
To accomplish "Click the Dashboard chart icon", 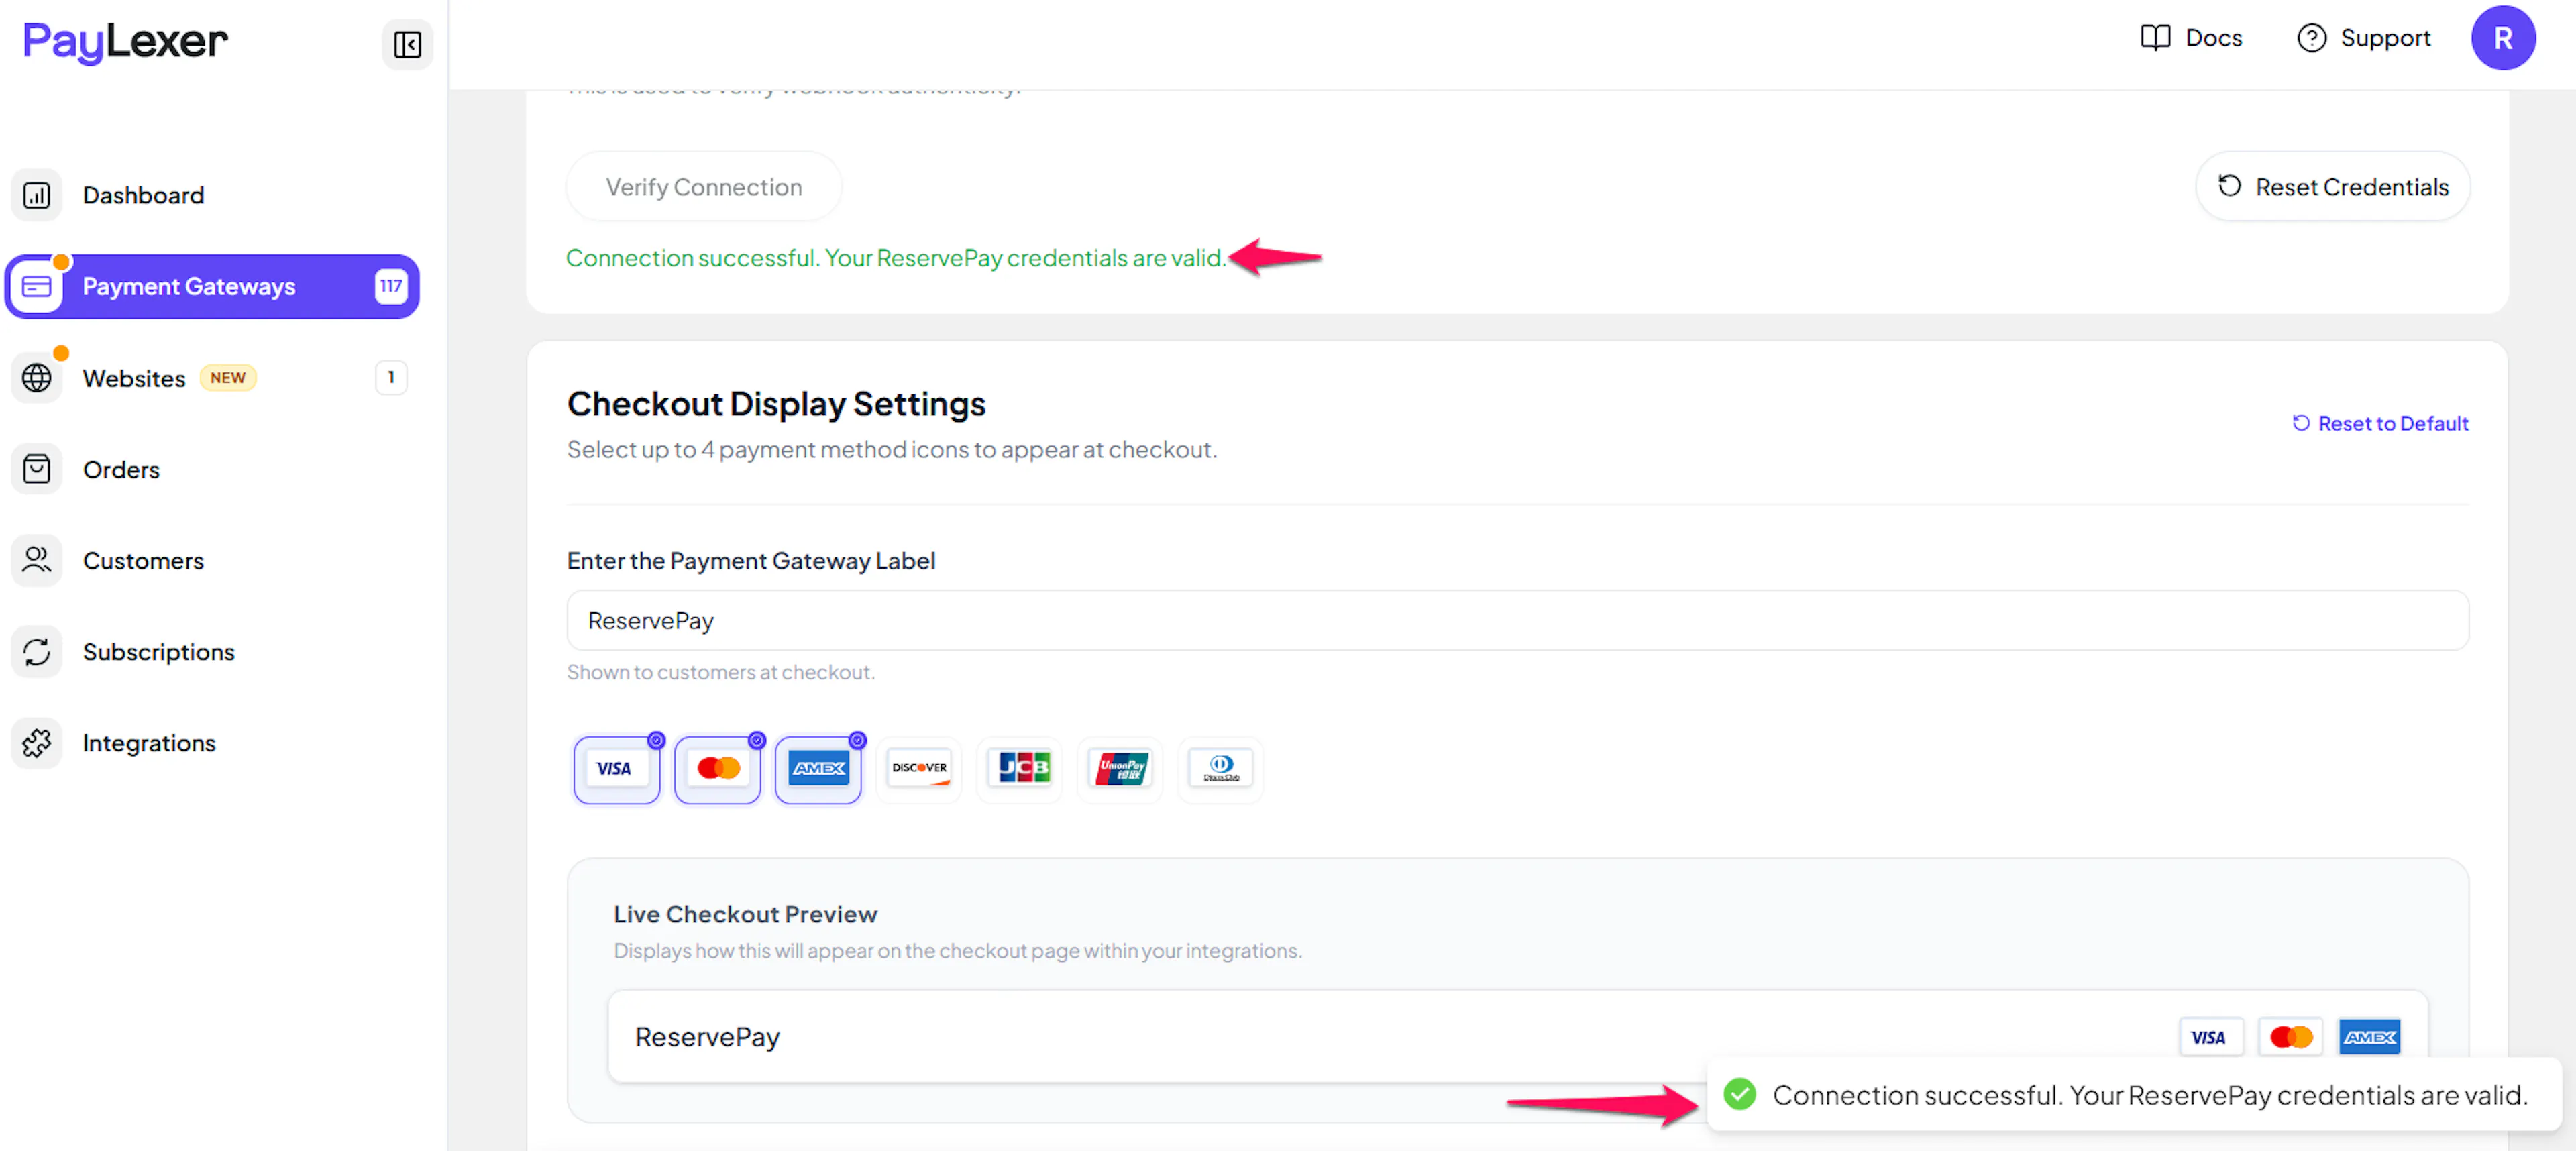I will click(x=37, y=195).
